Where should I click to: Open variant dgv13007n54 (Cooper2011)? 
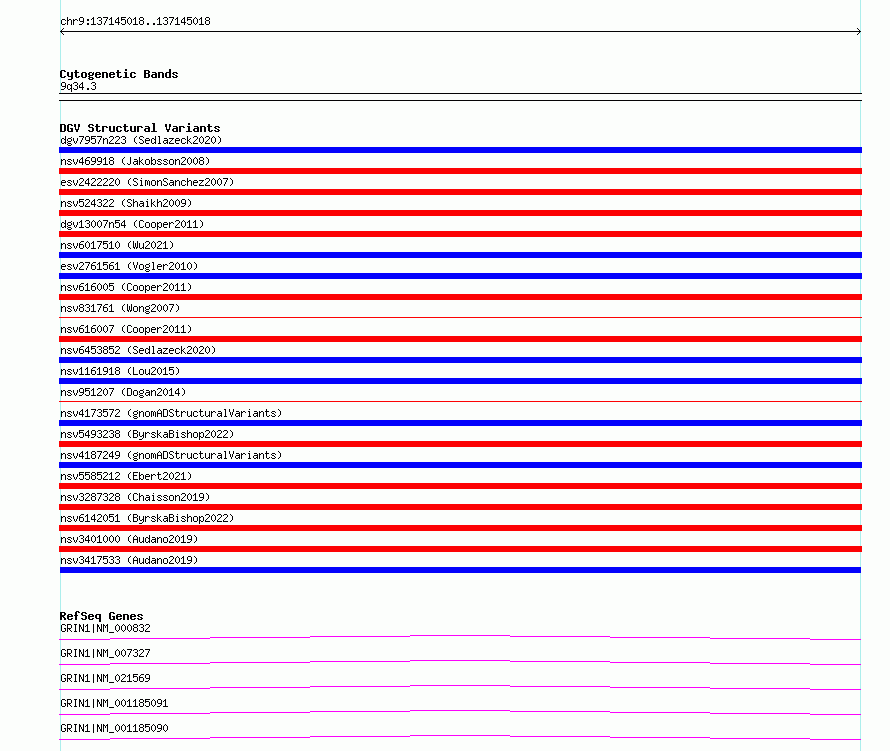coord(132,224)
